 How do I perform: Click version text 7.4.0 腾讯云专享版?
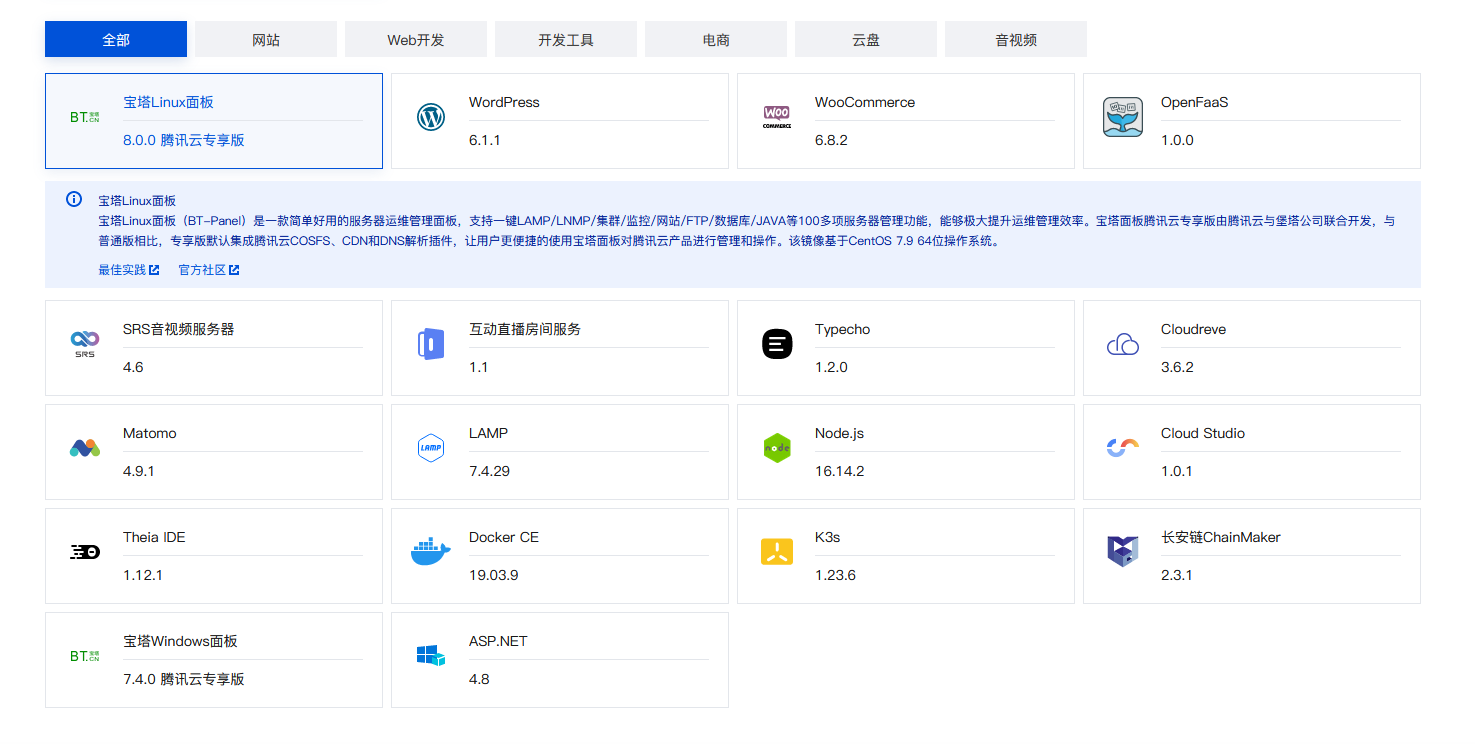pyautogui.click(x=184, y=679)
